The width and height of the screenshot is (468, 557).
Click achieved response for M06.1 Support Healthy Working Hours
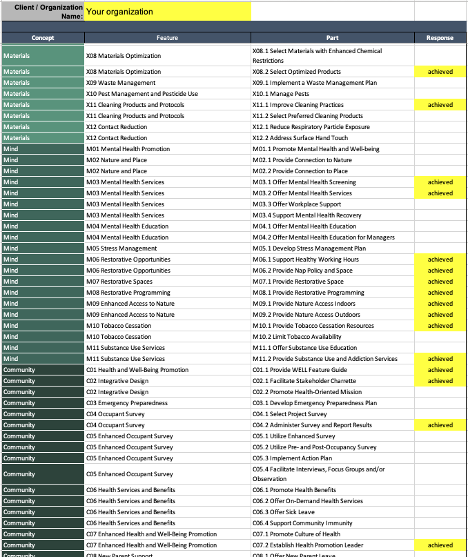[440, 259]
